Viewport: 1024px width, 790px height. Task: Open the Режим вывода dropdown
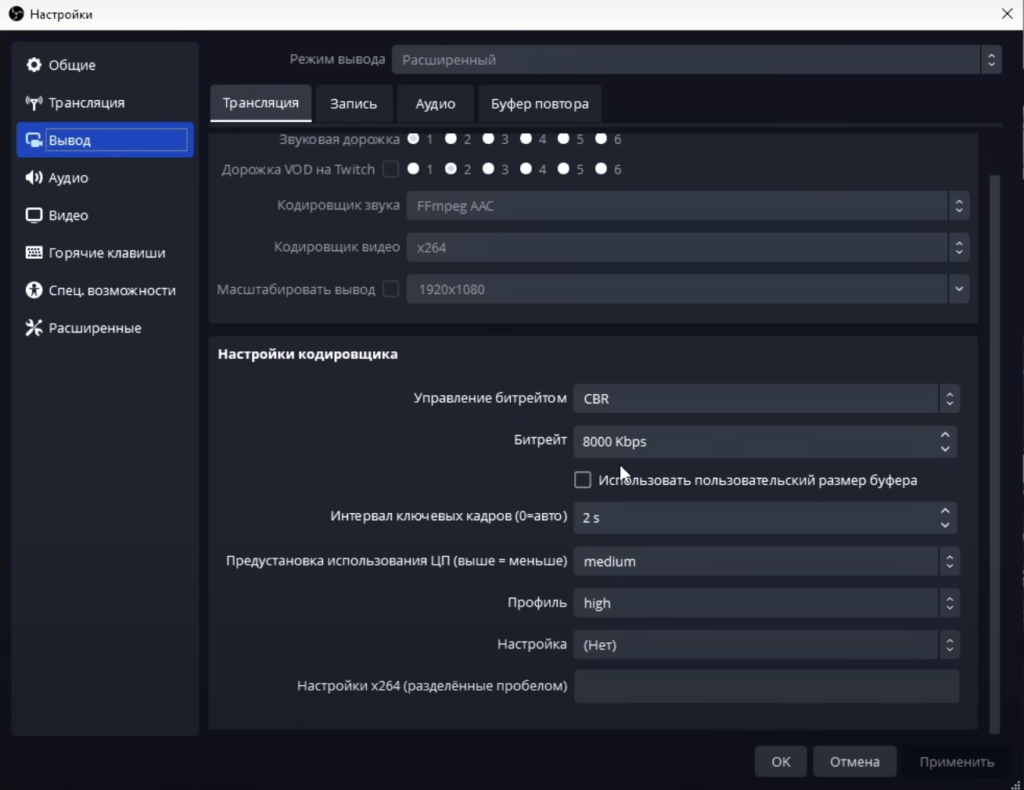point(696,59)
